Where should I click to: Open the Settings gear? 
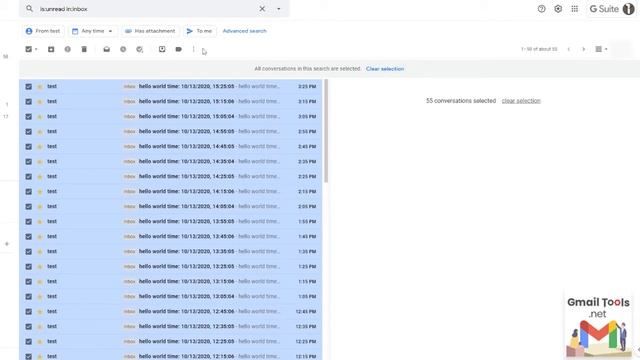(558, 9)
